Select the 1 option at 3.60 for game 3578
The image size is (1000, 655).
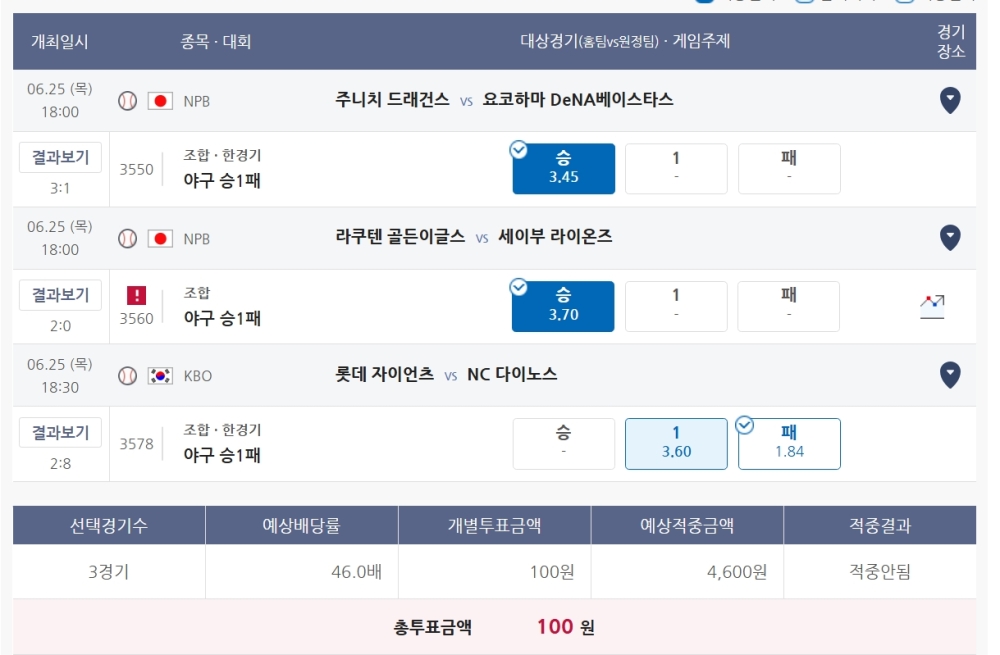tap(676, 444)
